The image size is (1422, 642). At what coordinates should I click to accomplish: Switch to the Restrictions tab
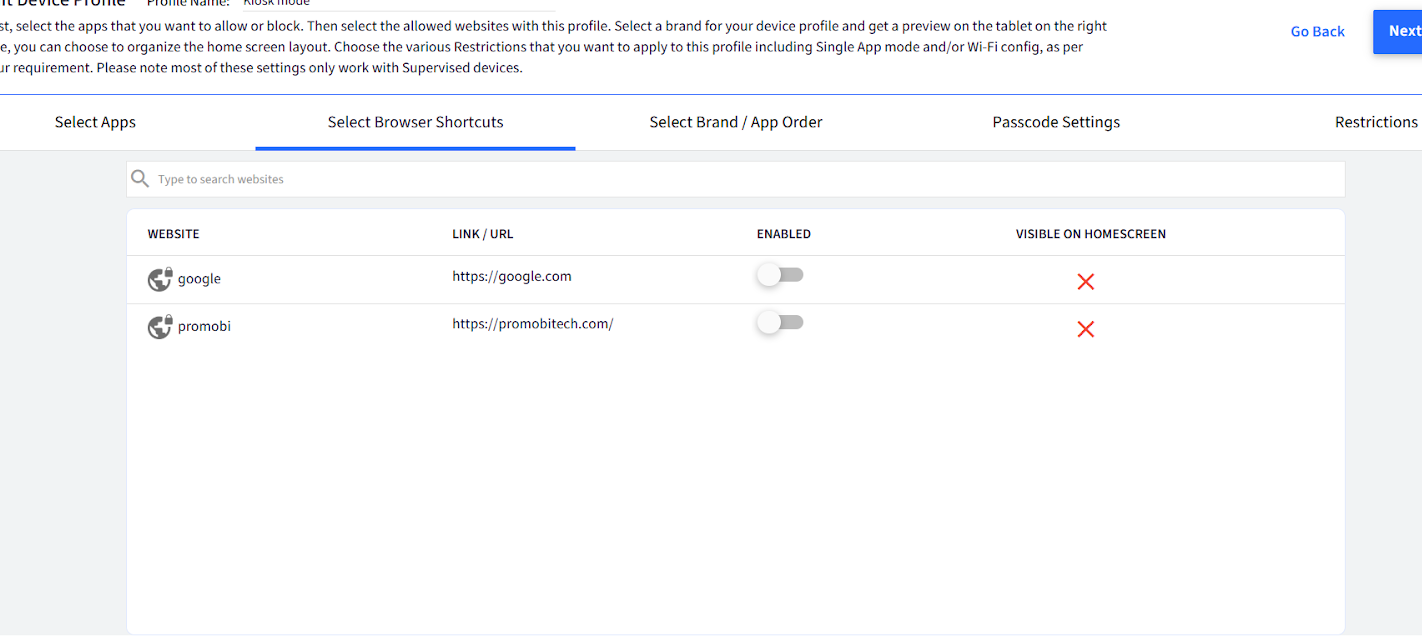[x=1375, y=122]
